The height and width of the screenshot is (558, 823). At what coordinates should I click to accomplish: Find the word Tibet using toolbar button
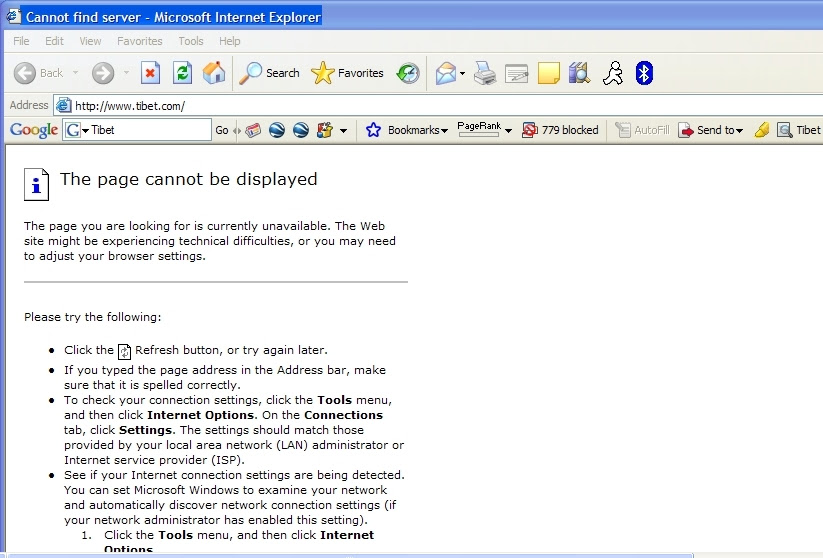pyautogui.click(x=799, y=130)
